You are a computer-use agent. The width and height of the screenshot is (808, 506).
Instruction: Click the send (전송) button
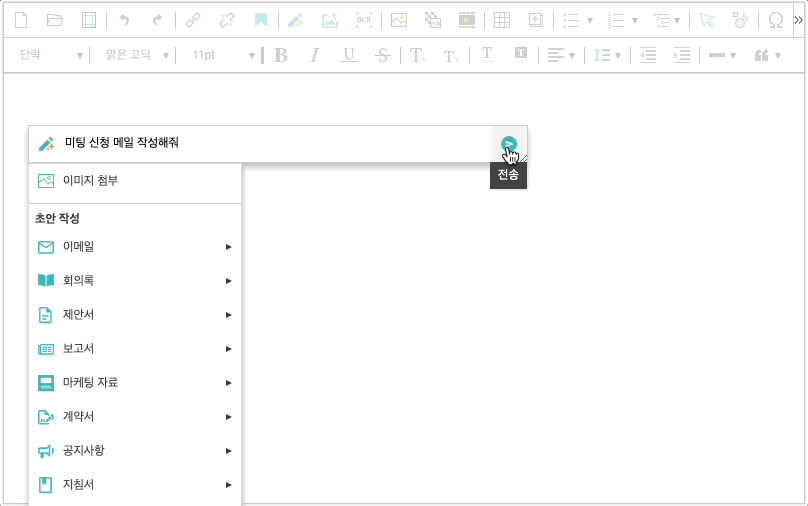(509, 144)
